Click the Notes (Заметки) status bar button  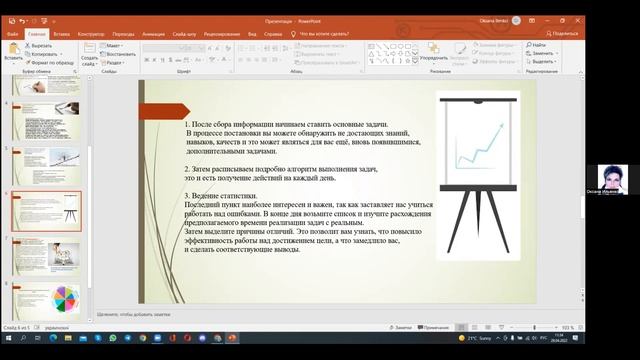pos(400,327)
